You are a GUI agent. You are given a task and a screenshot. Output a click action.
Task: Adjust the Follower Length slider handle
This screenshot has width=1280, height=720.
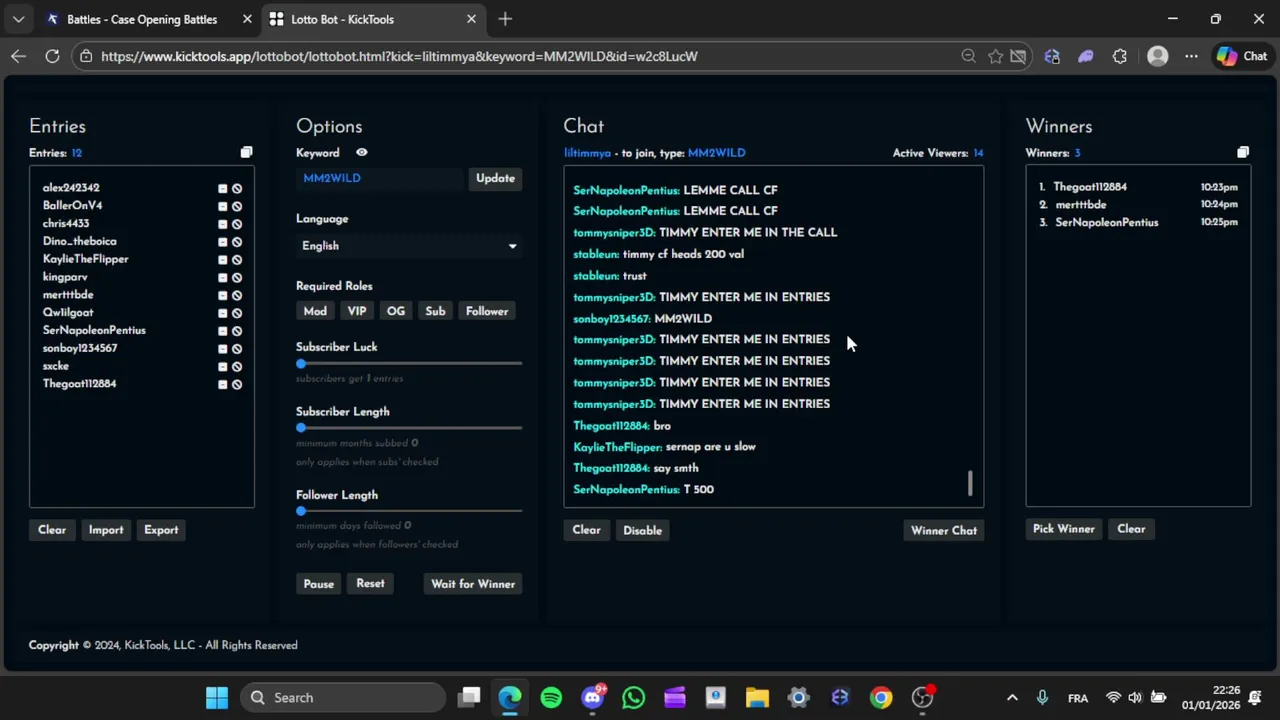click(301, 511)
